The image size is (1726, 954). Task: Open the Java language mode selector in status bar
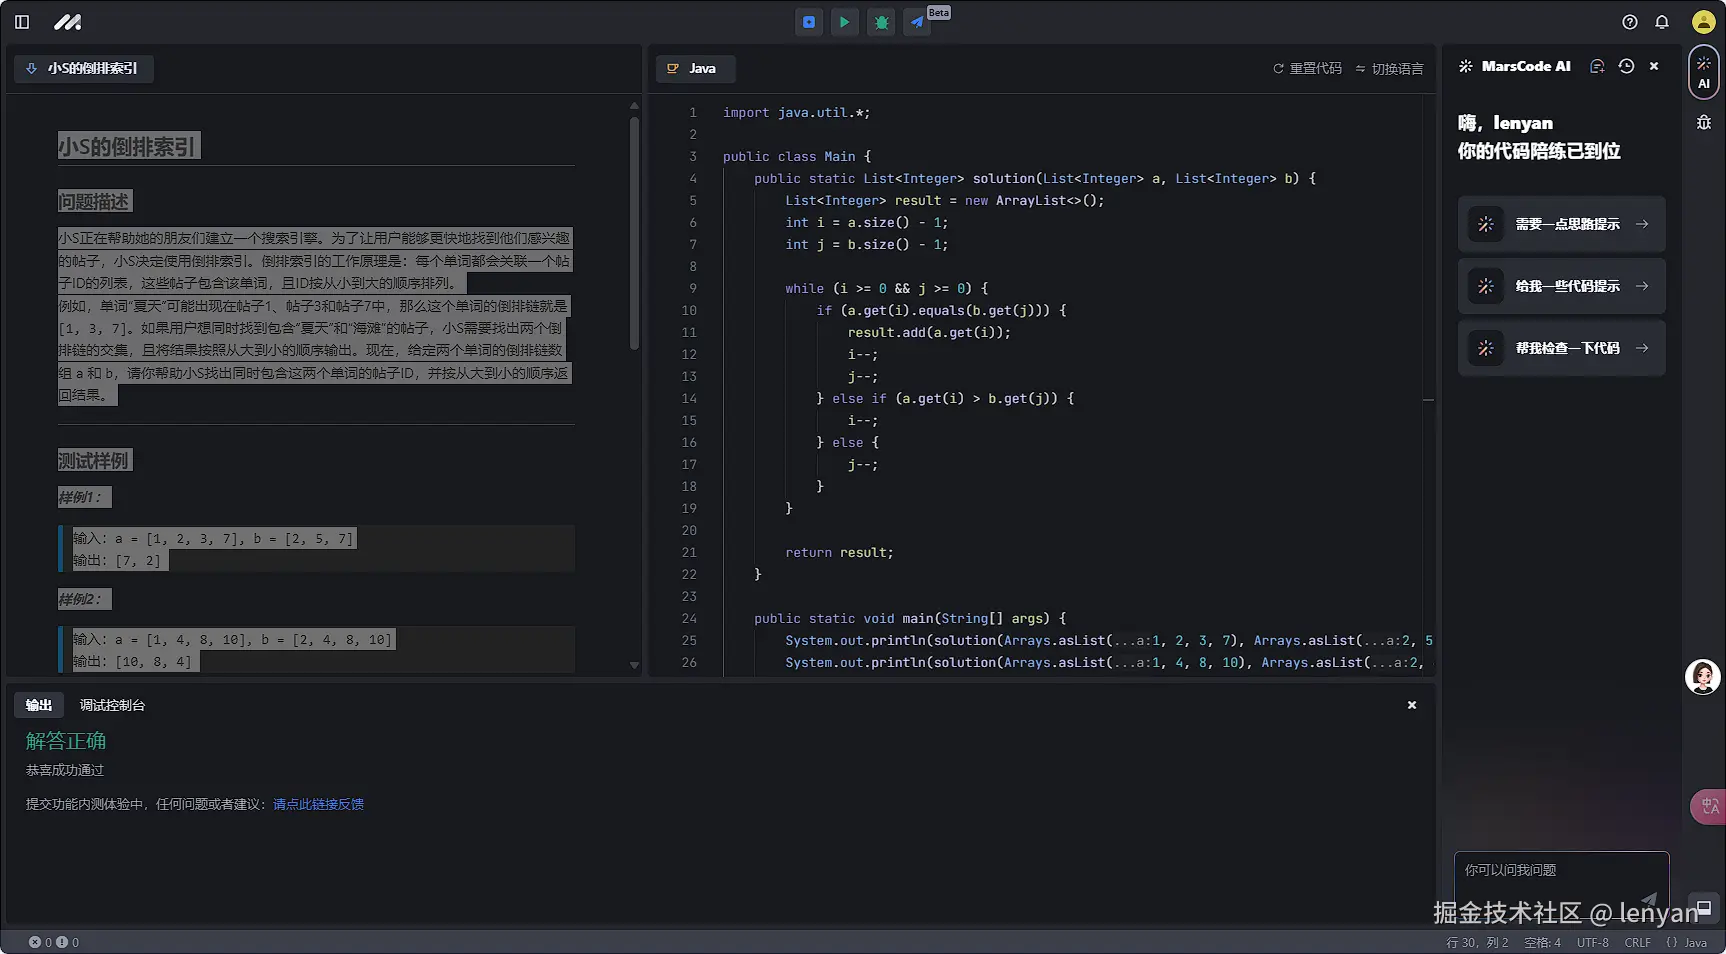click(x=1687, y=942)
